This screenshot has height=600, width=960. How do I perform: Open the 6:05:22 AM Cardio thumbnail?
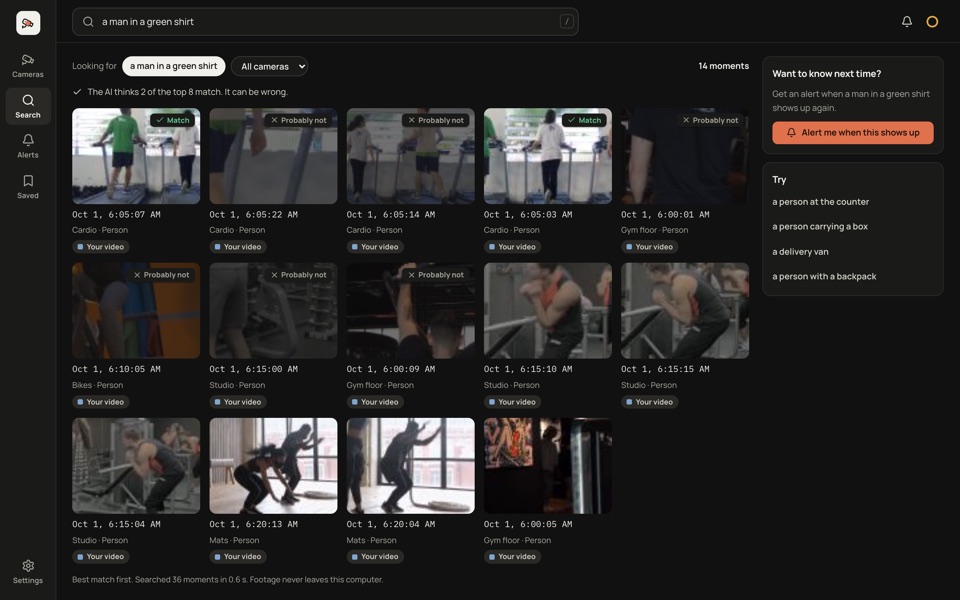click(273, 156)
